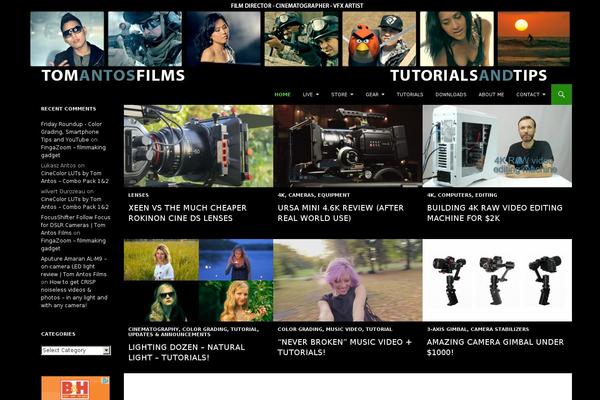Open the Lighting Dozen four-portrait thumbnail
Image resolution: width=600 pixels, height=400 pixels.
point(198,280)
